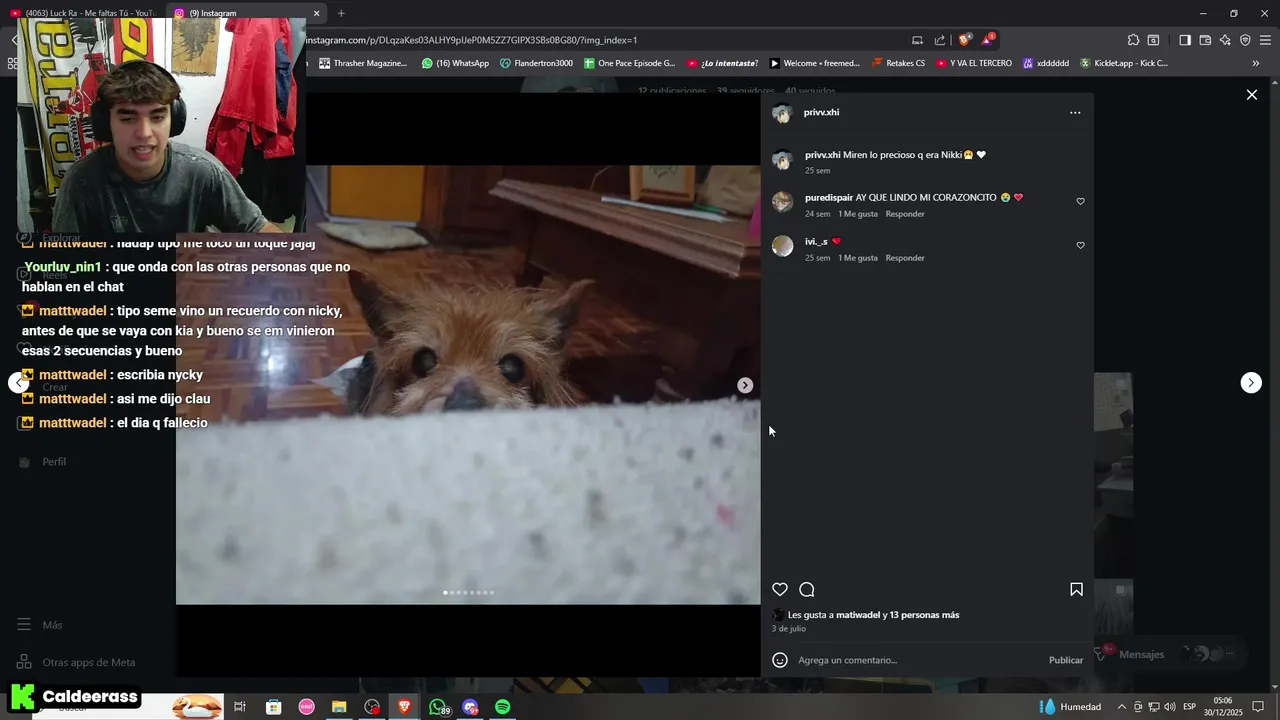Open the Brave VPN shield icon
The width and height of the screenshot is (1280, 720).
[x=1245, y=40]
